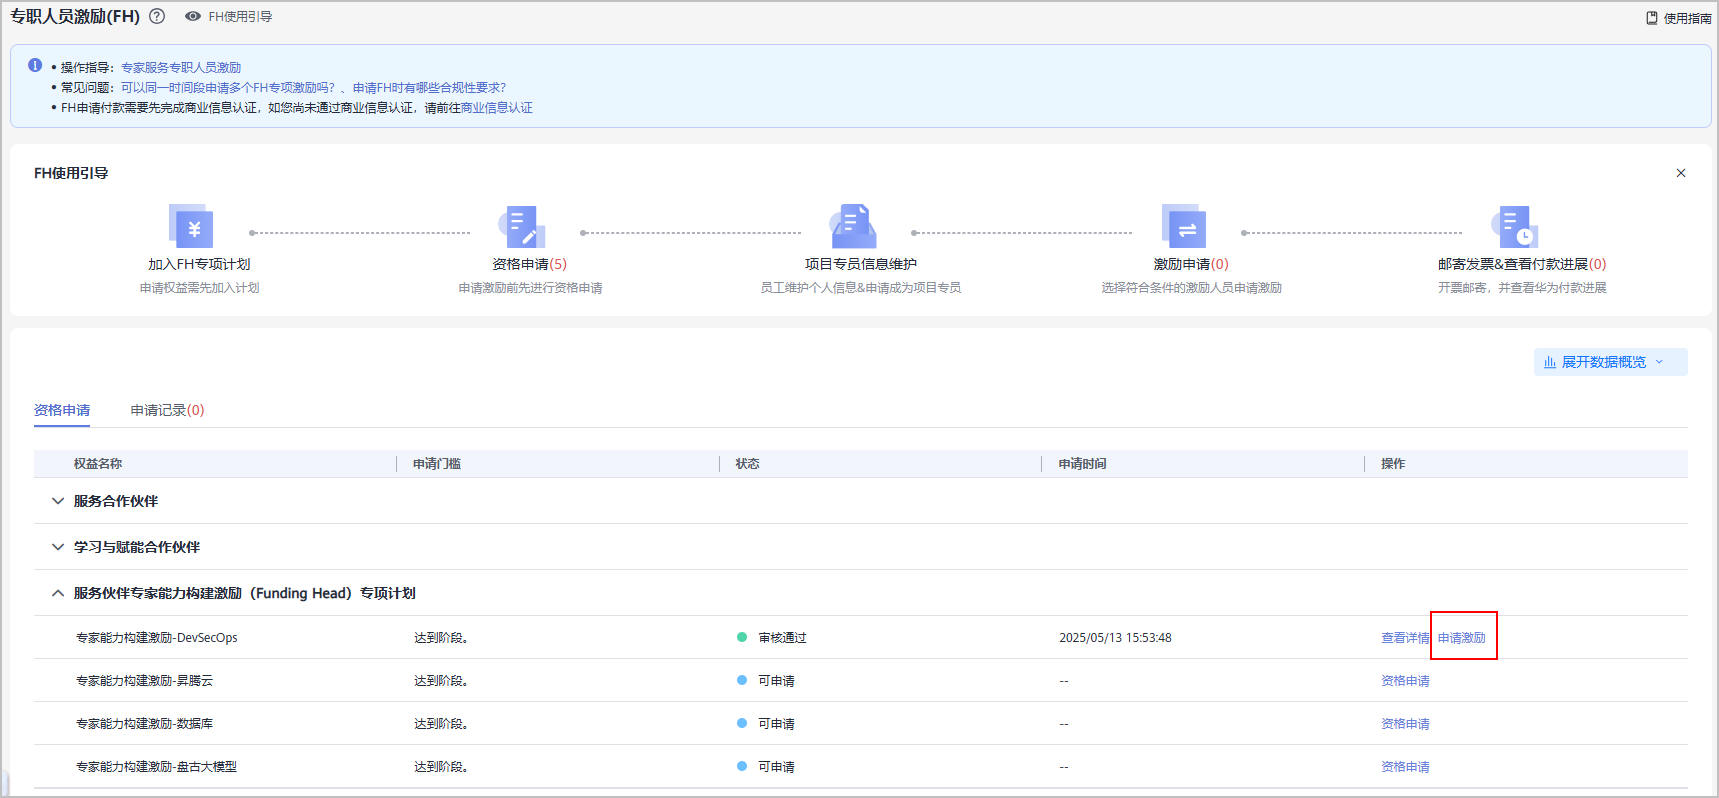Click the 权益名称 column header
The width and height of the screenshot is (1719, 798).
(98, 464)
